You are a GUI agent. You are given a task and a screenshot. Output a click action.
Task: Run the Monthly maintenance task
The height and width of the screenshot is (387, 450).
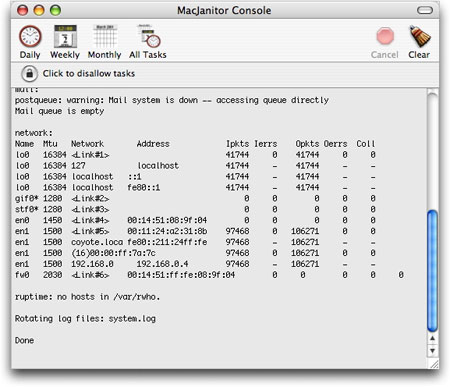click(105, 42)
